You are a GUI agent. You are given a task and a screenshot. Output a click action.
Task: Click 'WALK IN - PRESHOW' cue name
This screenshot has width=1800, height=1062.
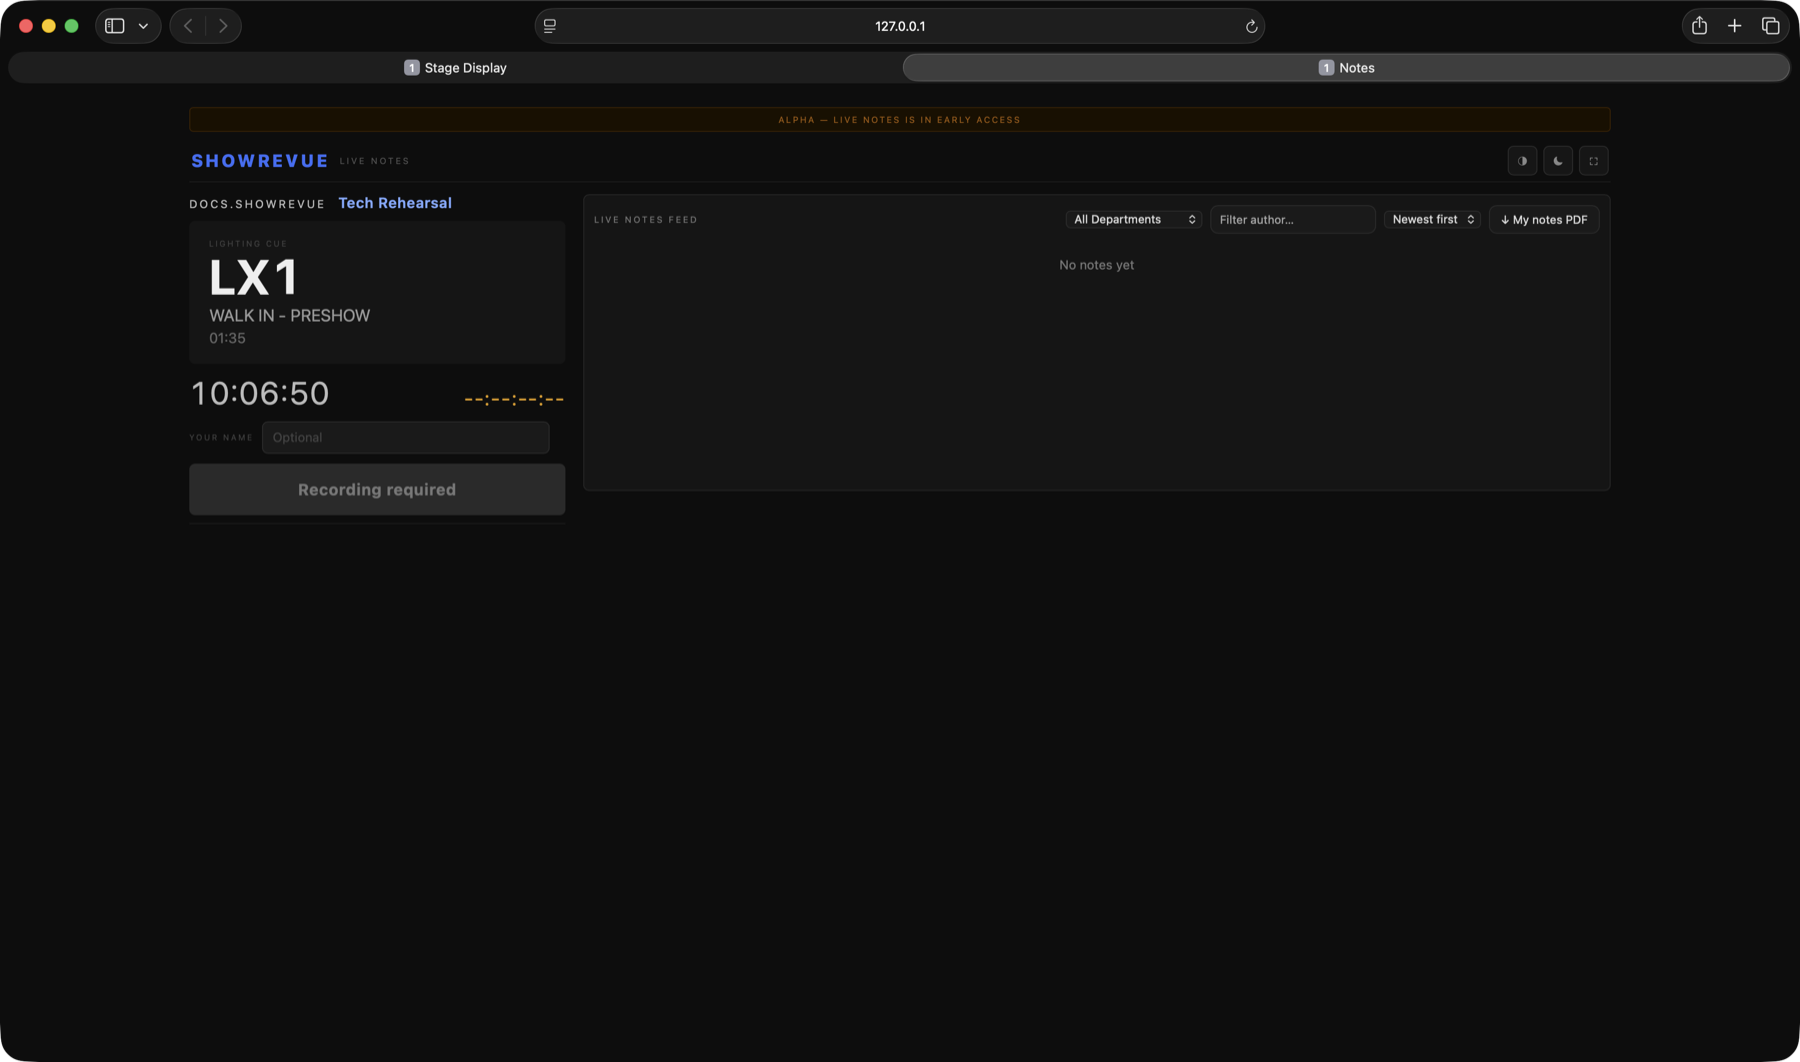289,315
